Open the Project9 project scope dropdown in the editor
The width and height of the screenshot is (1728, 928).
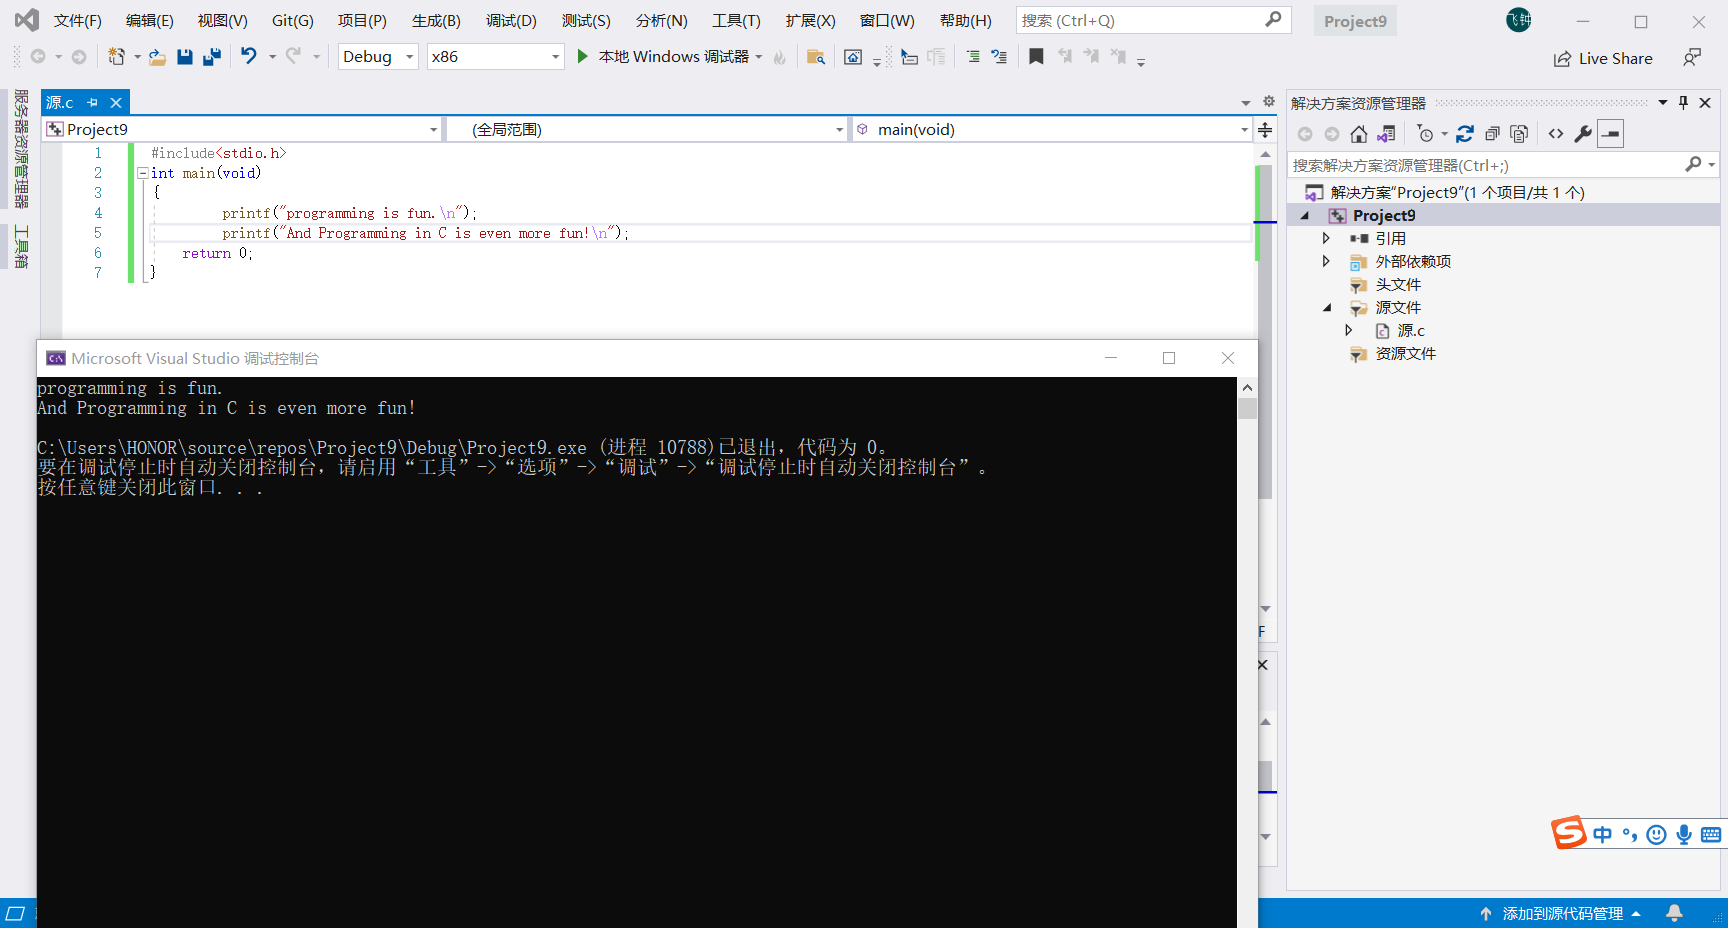click(x=243, y=129)
